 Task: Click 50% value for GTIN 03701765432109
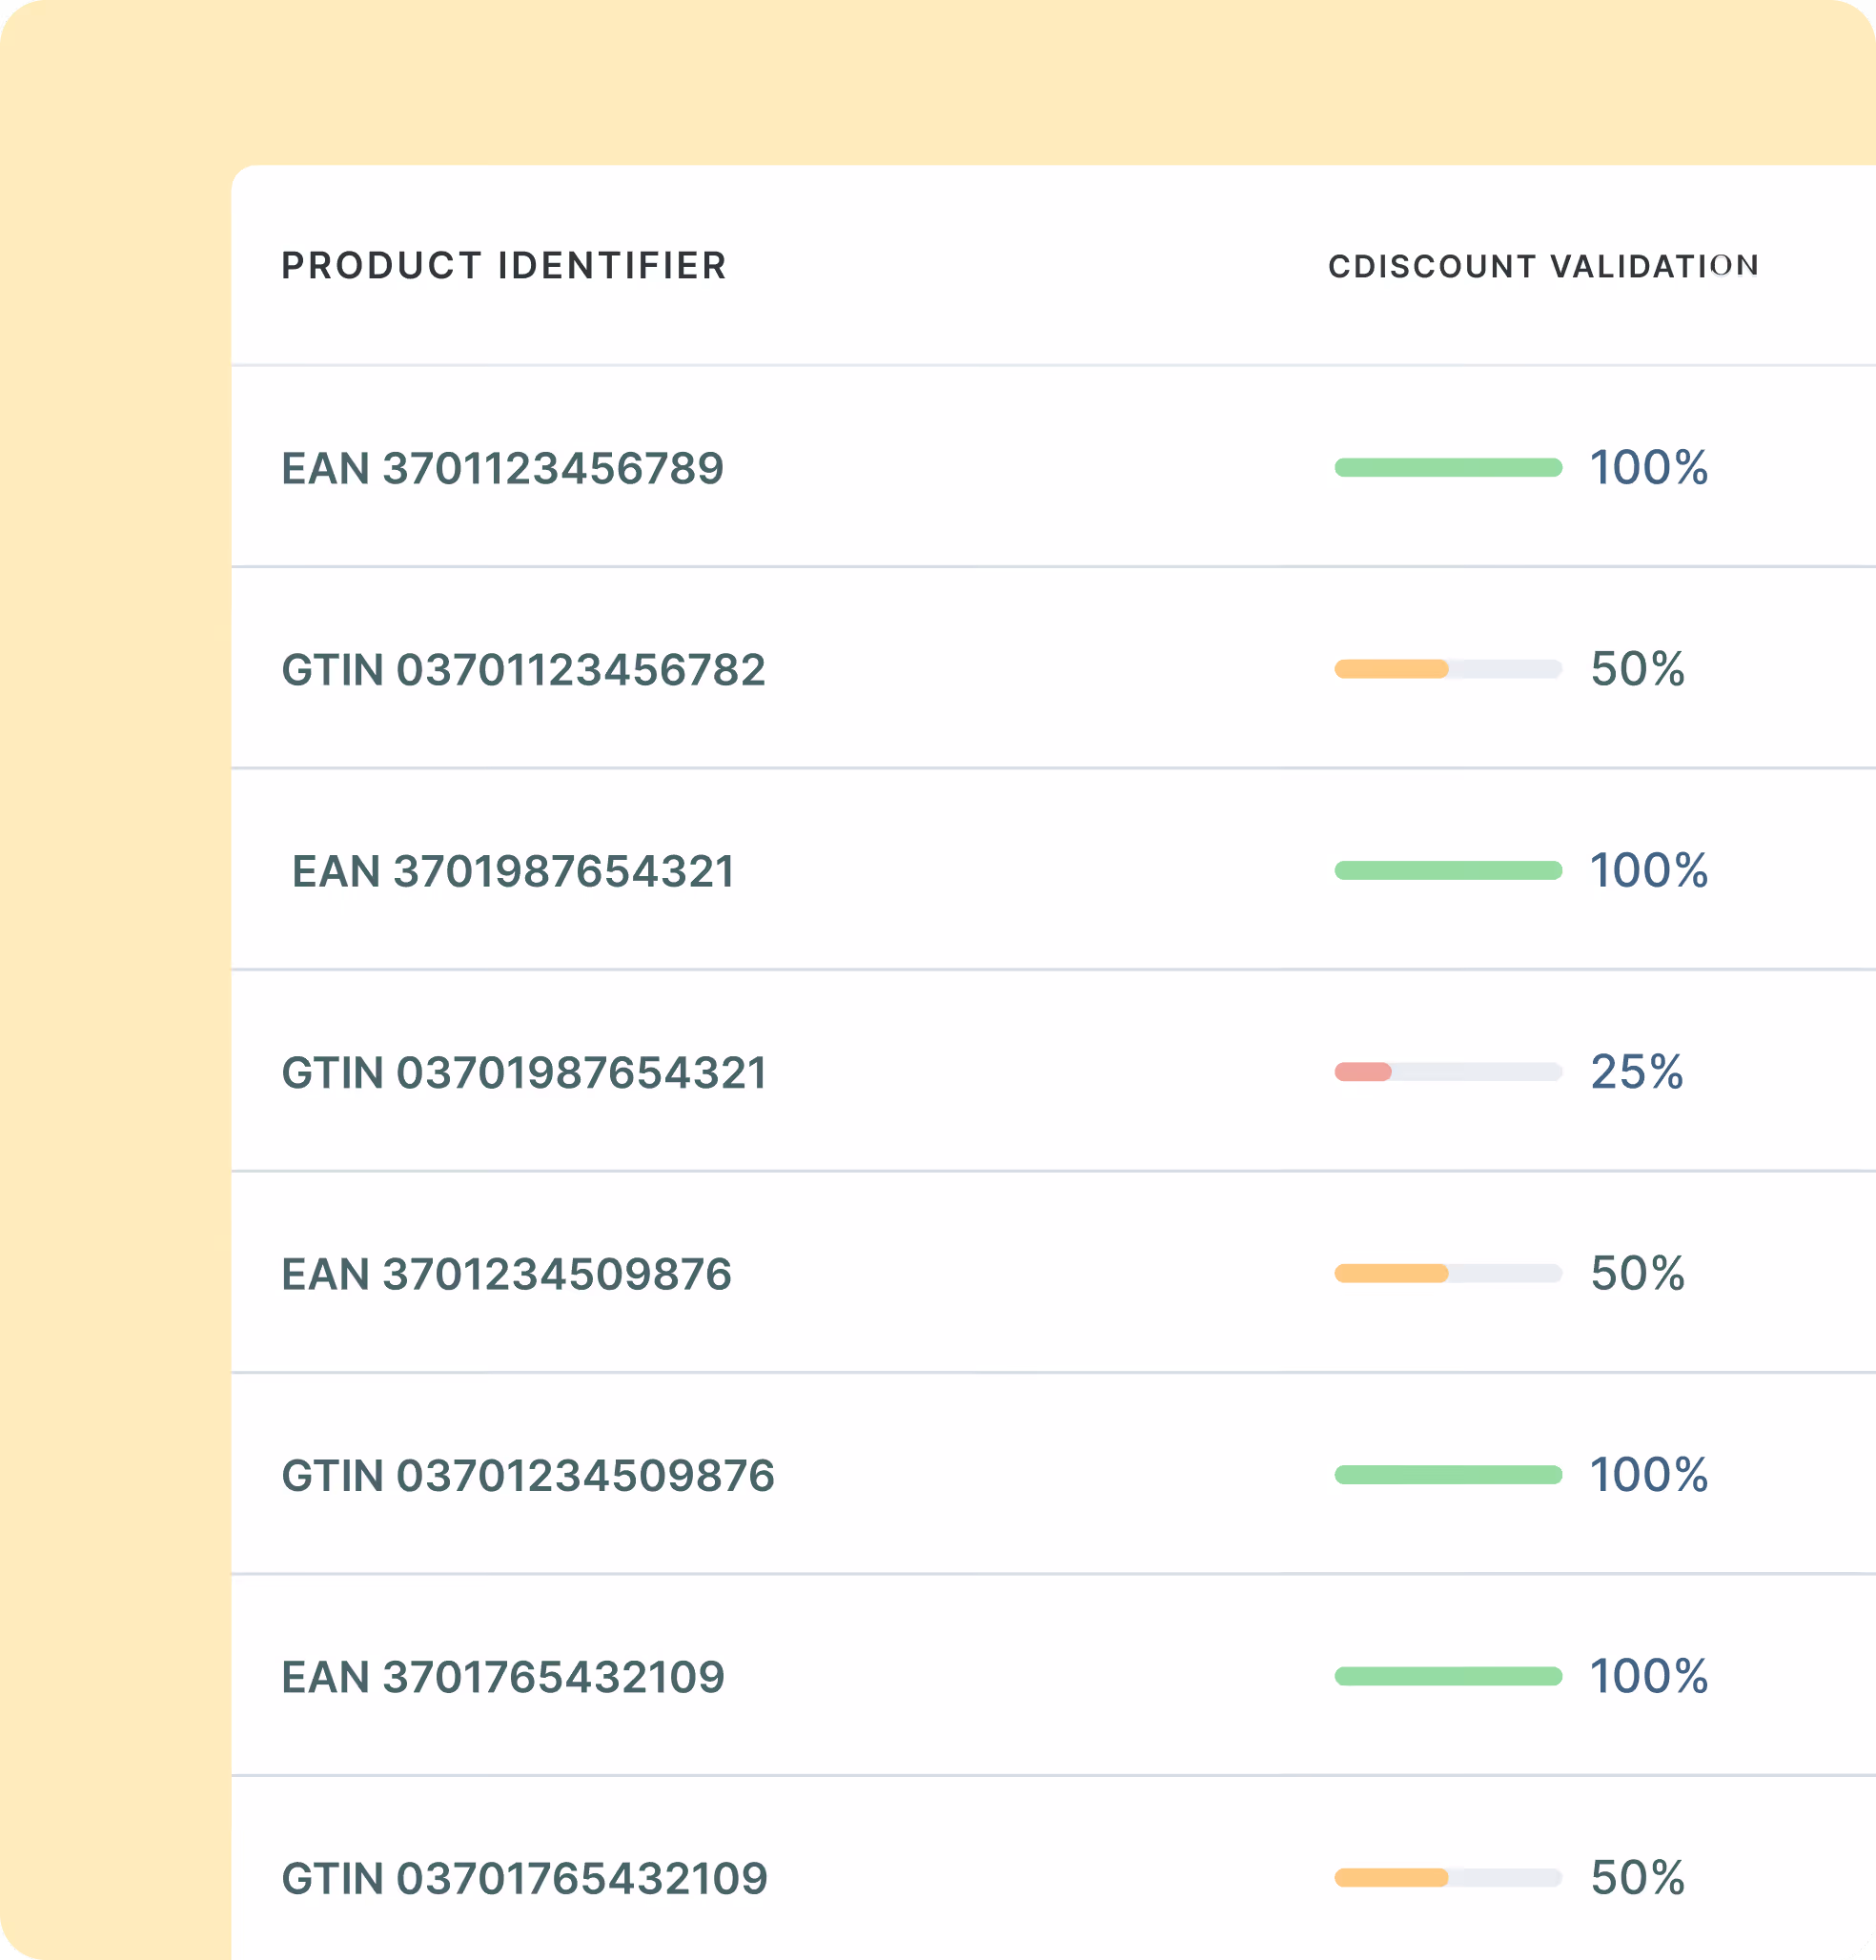tap(1637, 1878)
